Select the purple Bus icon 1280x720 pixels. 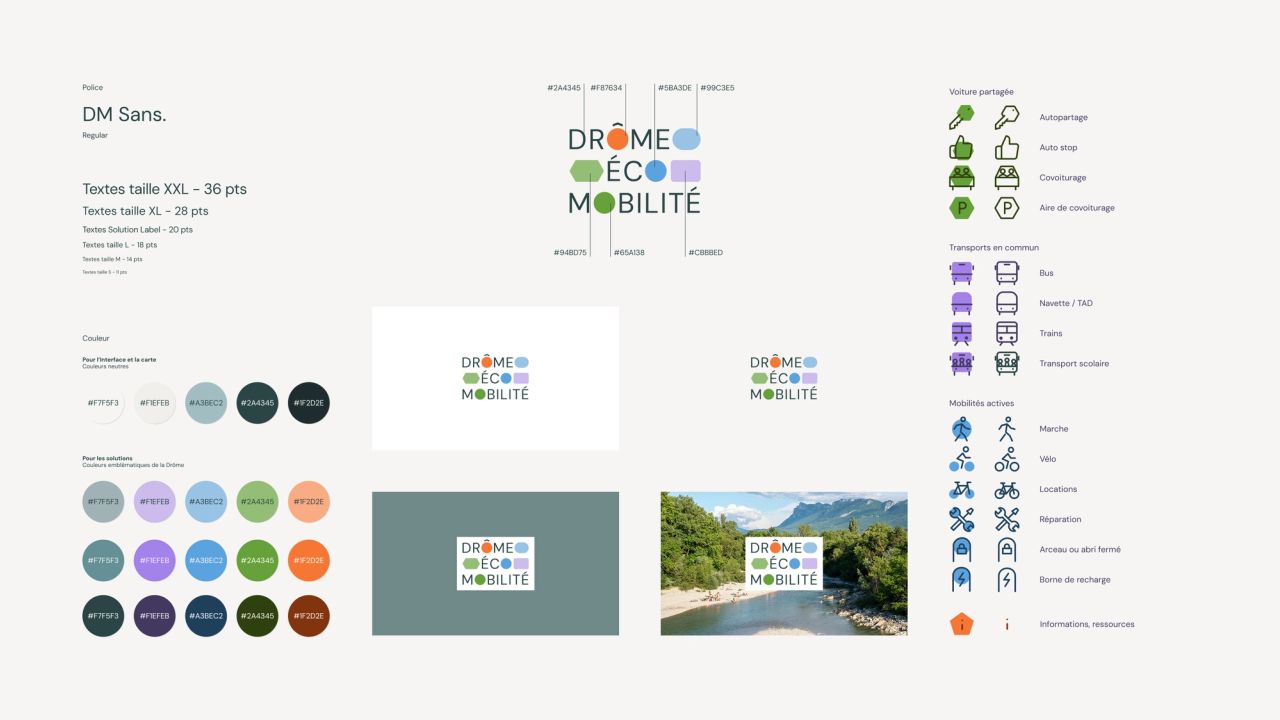[x=961, y=272]
